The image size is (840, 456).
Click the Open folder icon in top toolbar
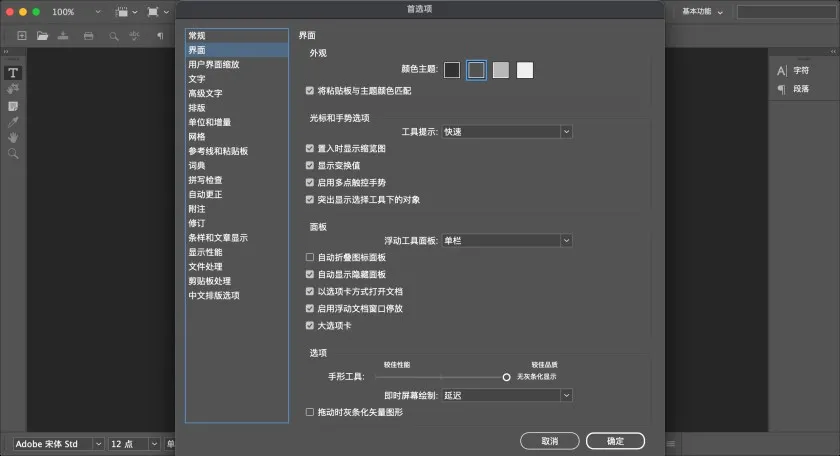(43, 36)
